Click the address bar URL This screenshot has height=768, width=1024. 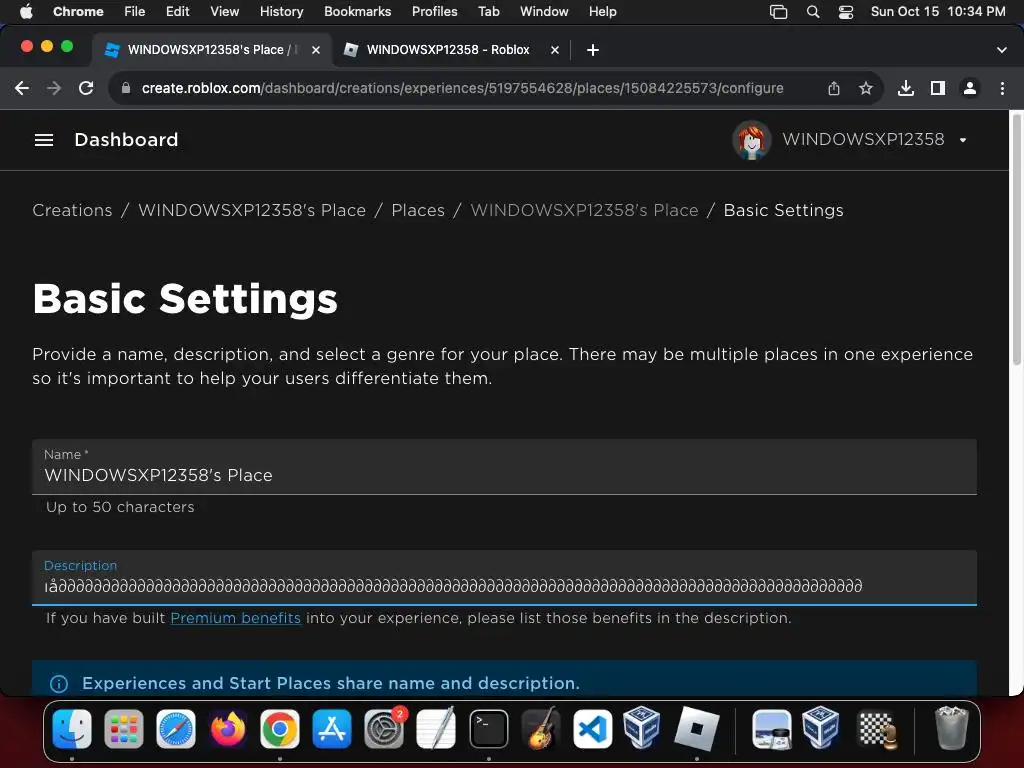[x=462, y=88]
